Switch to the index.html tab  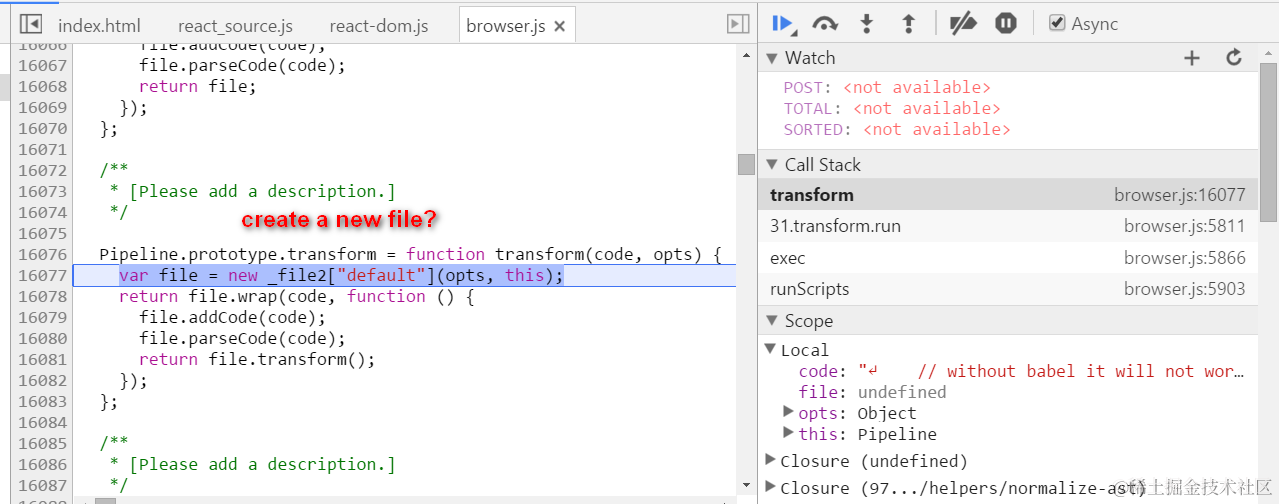click(99, 26)
